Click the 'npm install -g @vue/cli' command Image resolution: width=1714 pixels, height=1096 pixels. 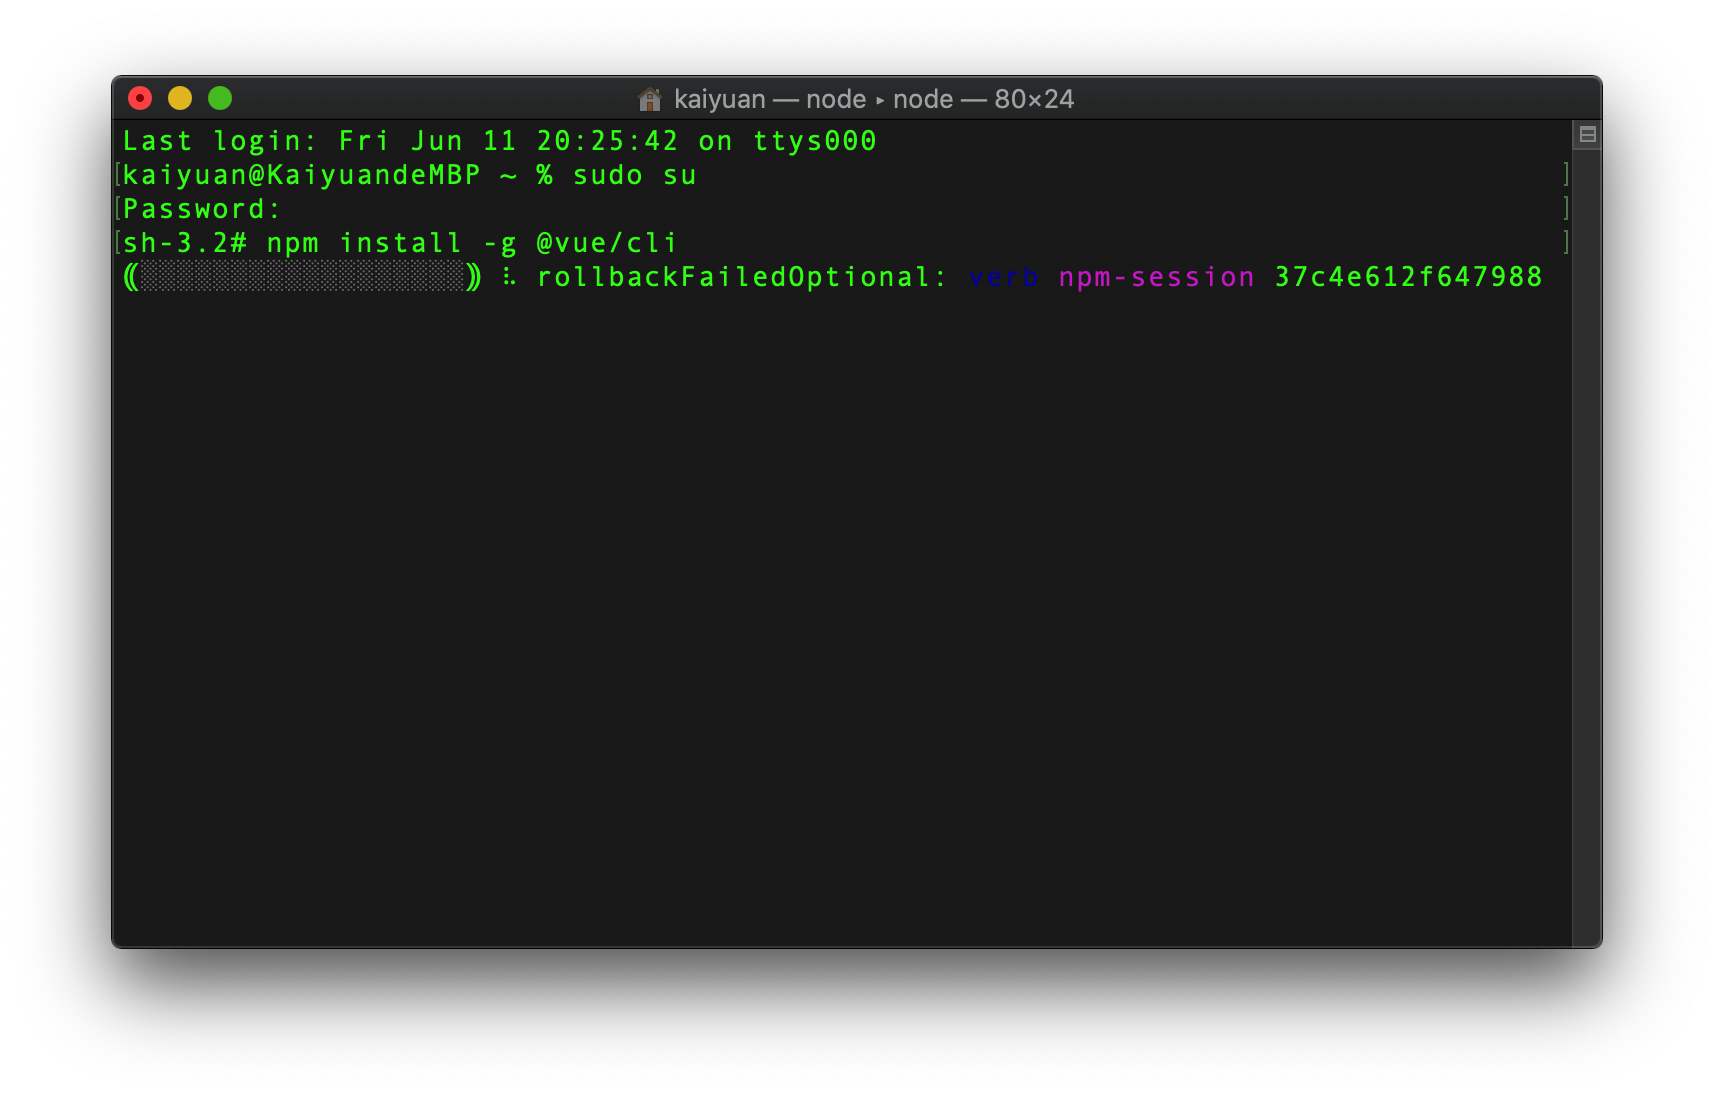click(472, 243)
